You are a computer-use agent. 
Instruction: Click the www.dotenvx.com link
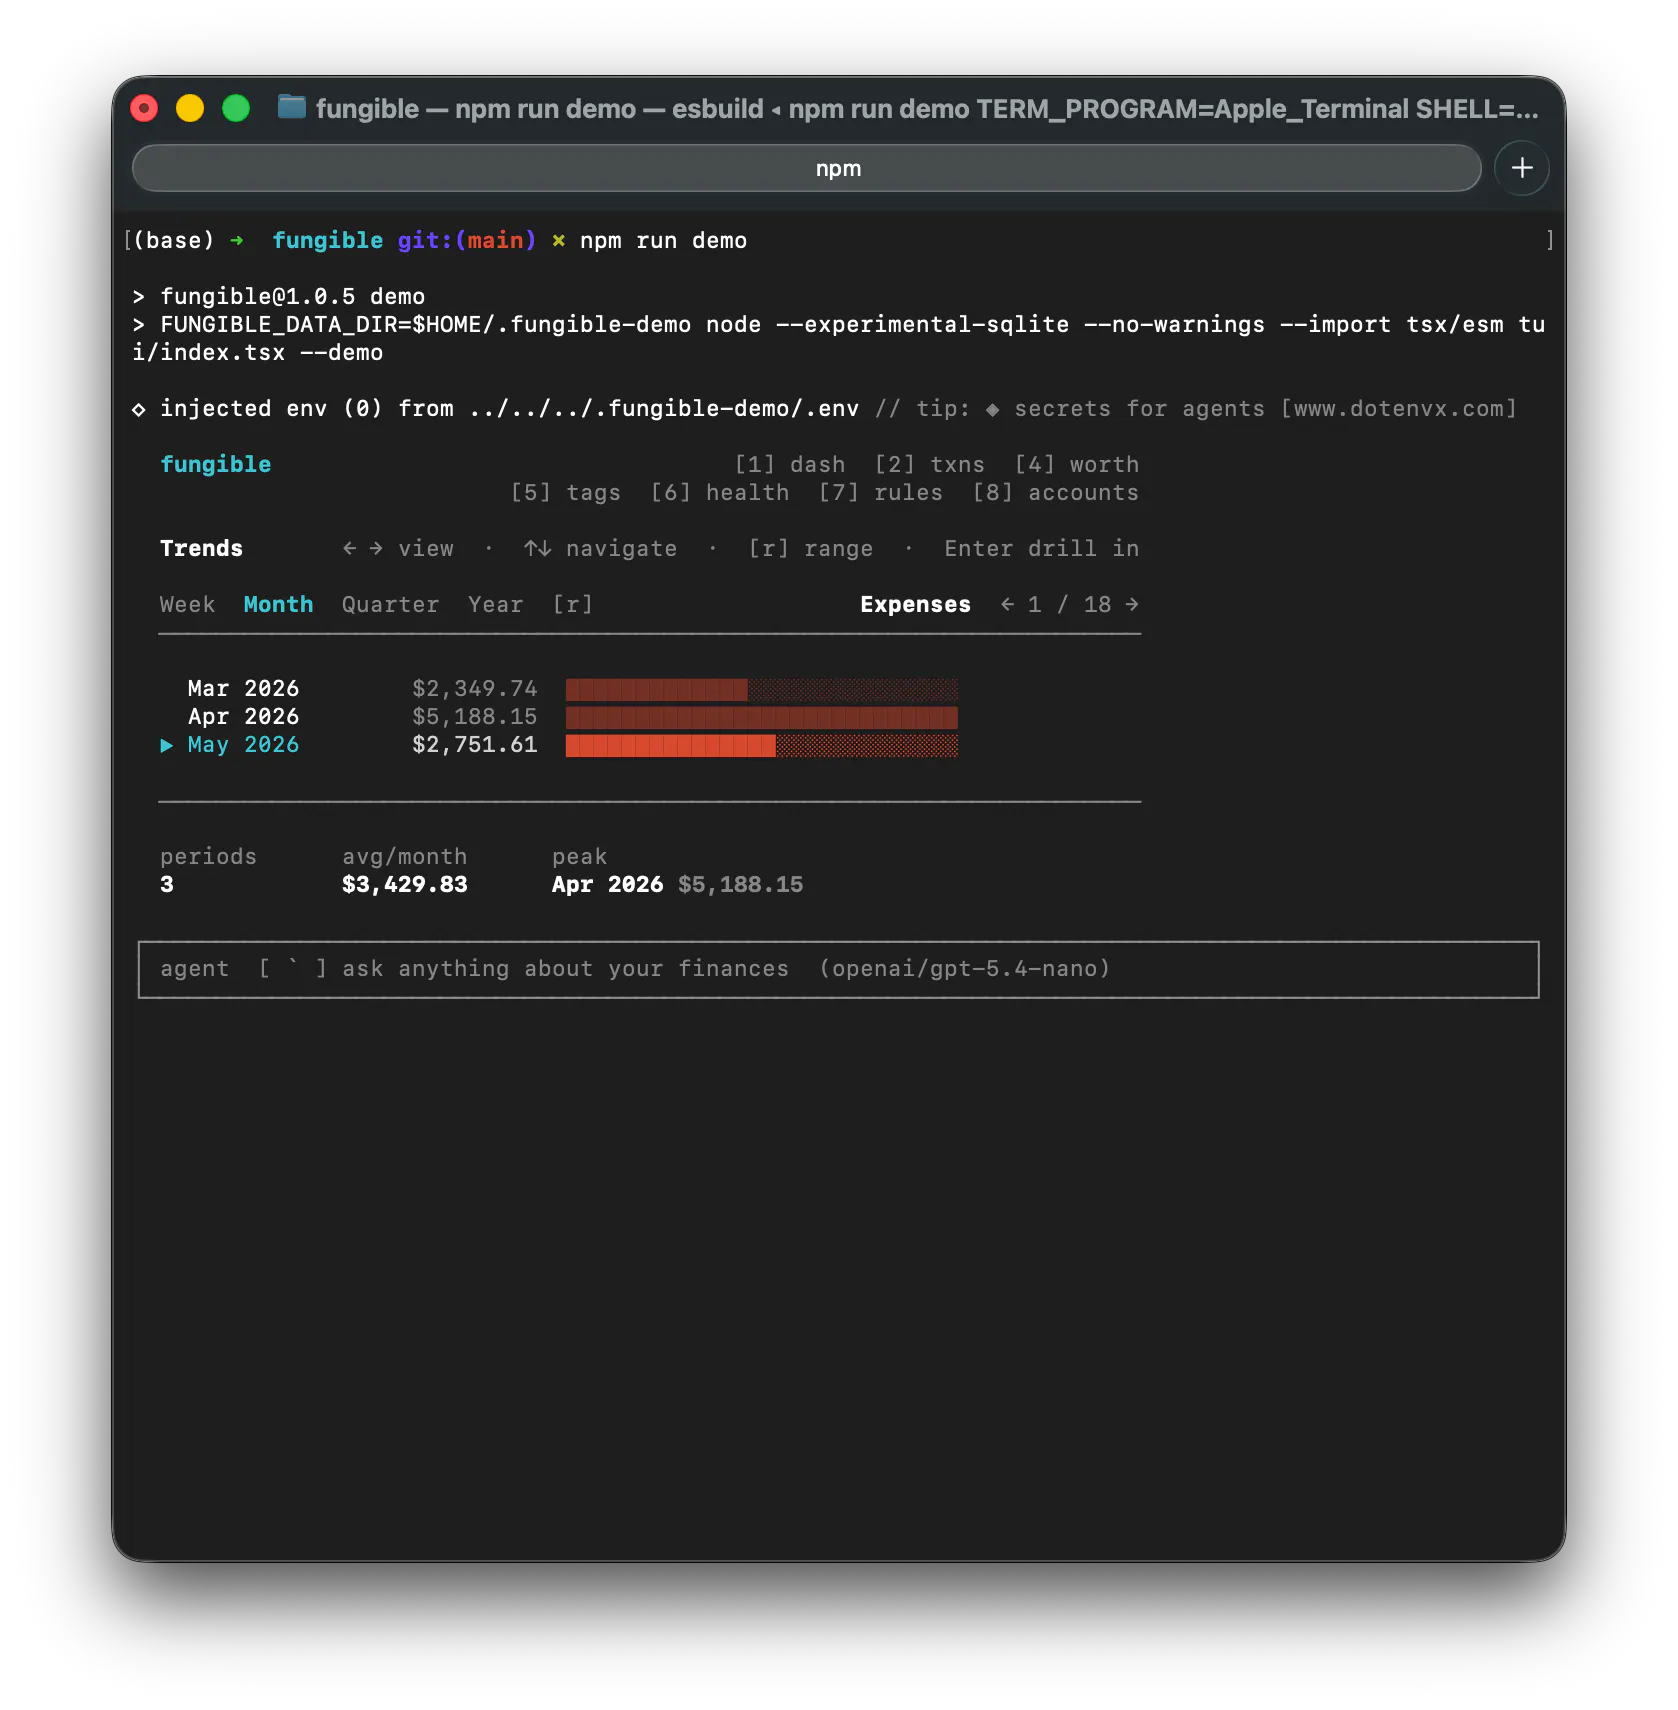[1398, 408]
